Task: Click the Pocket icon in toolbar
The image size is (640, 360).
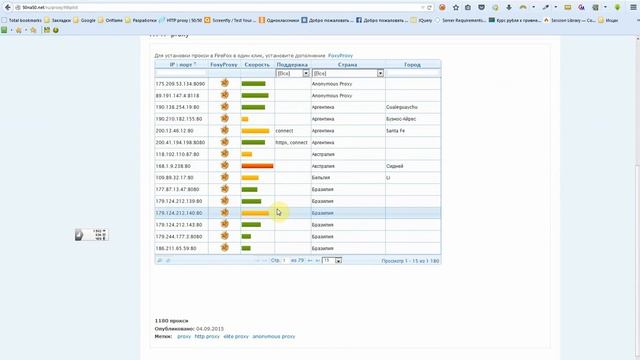Action: click(x=482, y=7)
